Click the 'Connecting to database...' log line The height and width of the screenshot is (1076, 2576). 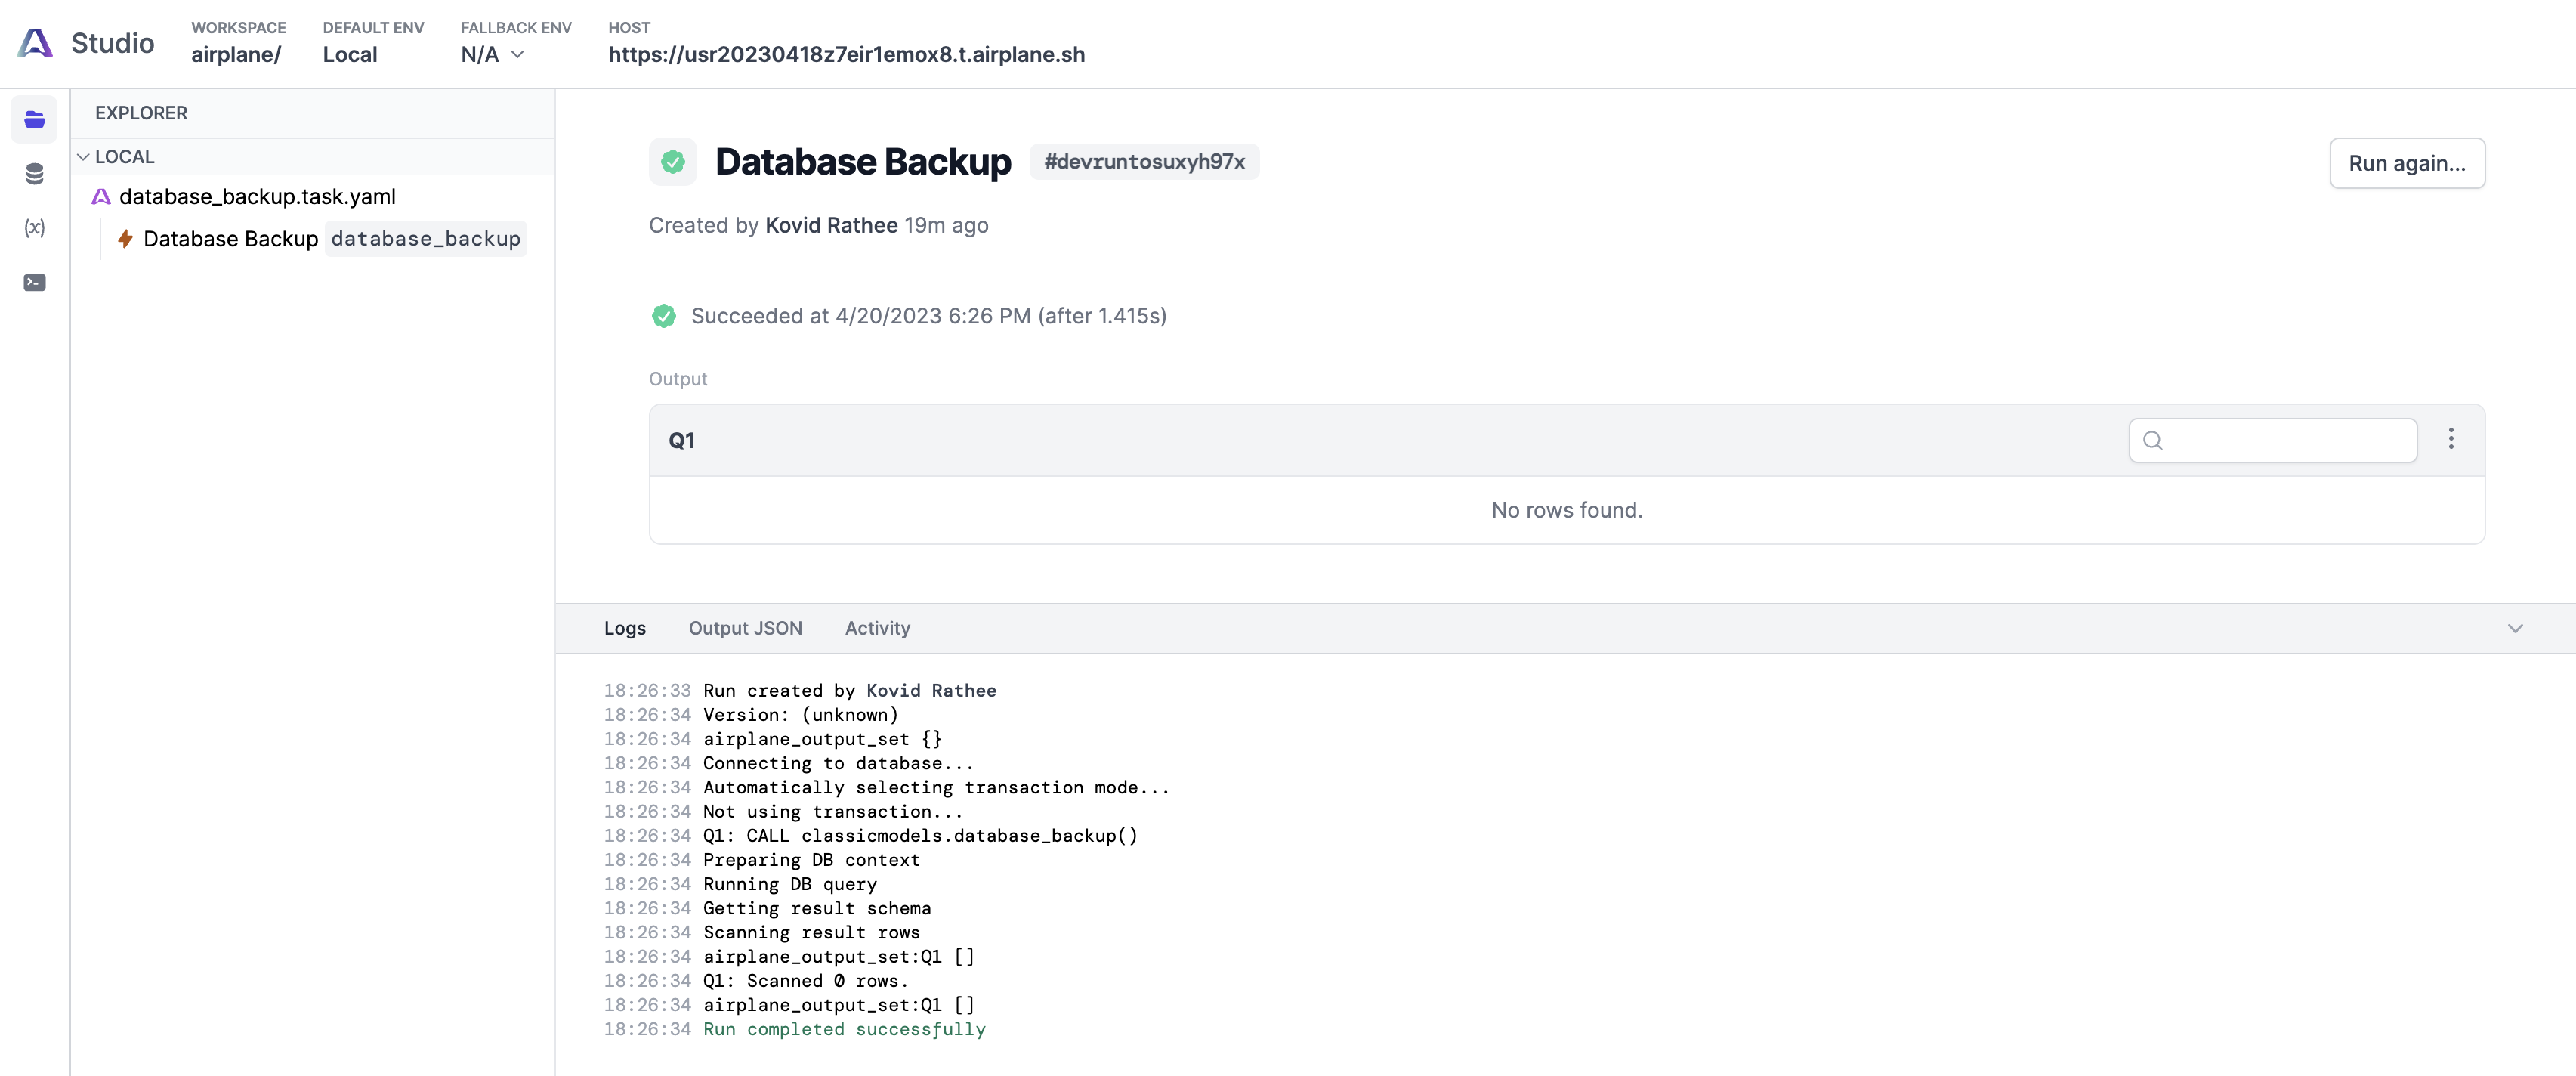click(838, 764)
